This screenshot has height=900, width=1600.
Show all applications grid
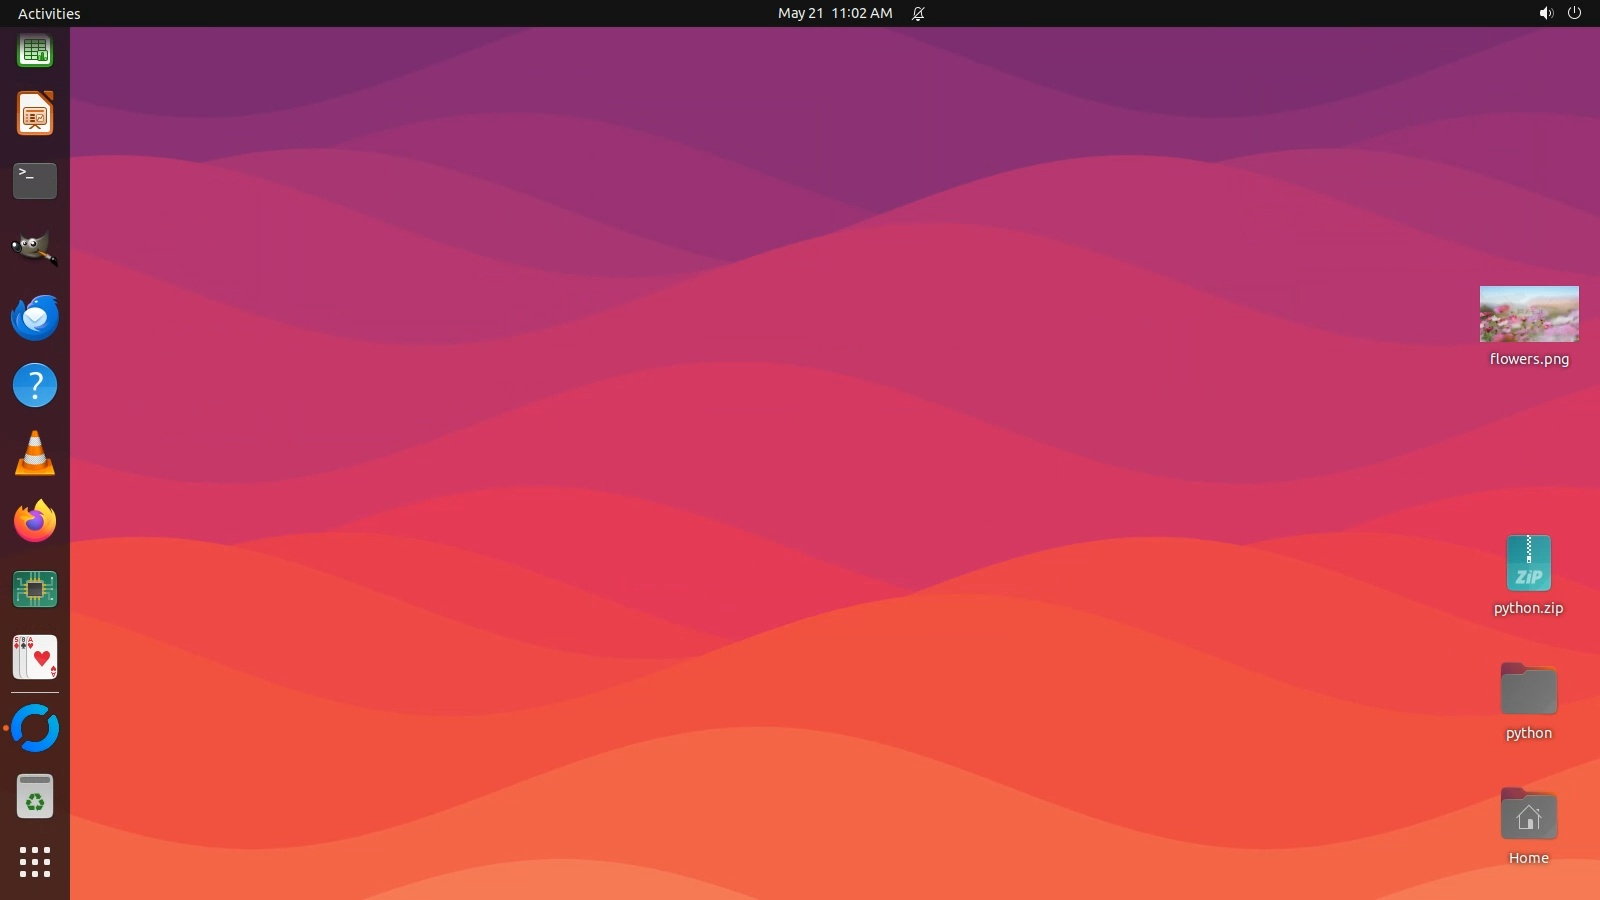pos(35,861)
